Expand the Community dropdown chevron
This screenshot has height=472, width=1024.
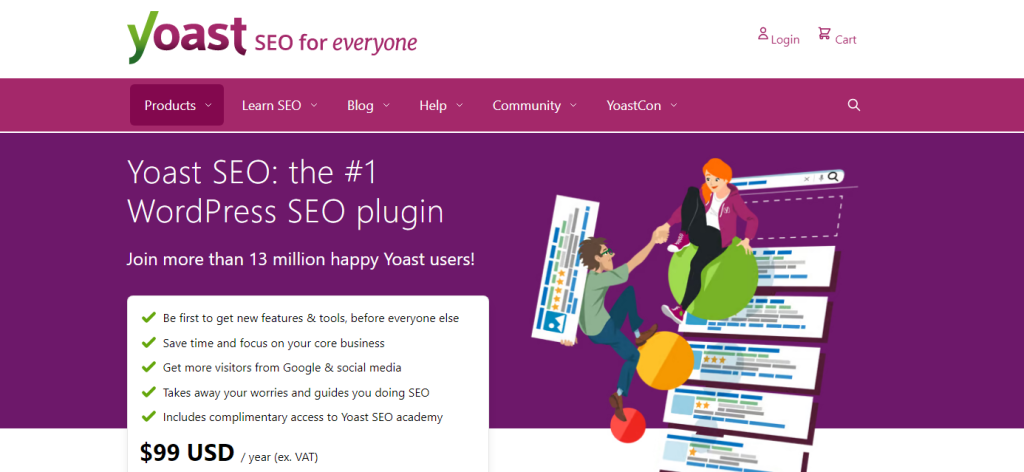(x=573, y=105)
